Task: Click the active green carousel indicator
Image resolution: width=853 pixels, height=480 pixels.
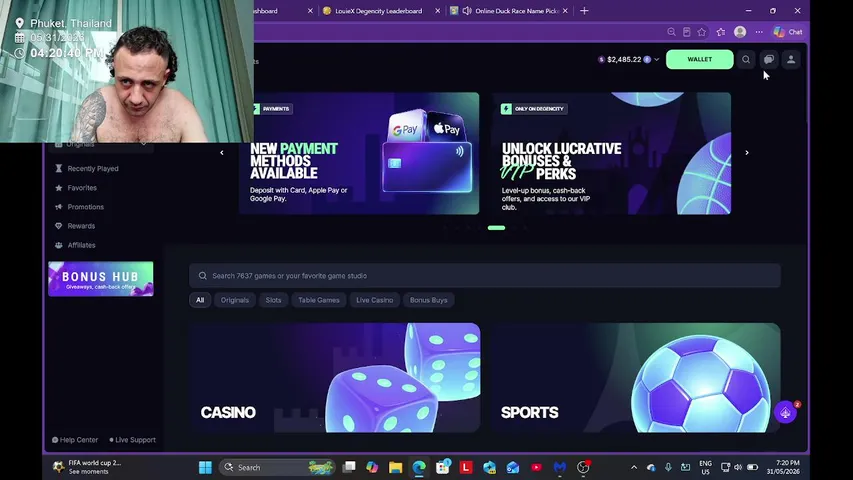Action: (496, 228)
